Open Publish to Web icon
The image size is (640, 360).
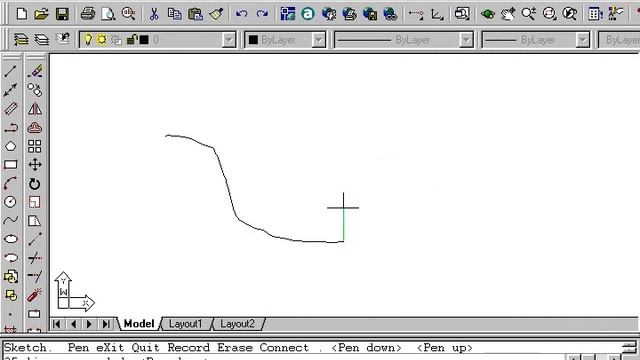(349, 14)
